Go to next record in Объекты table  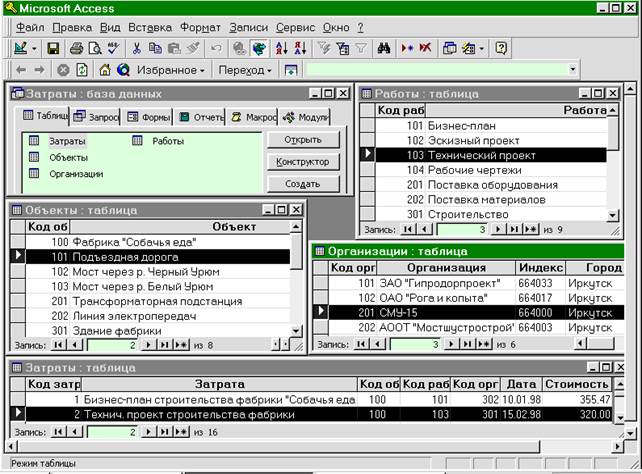pyautogui.click(x=148, y=345)
